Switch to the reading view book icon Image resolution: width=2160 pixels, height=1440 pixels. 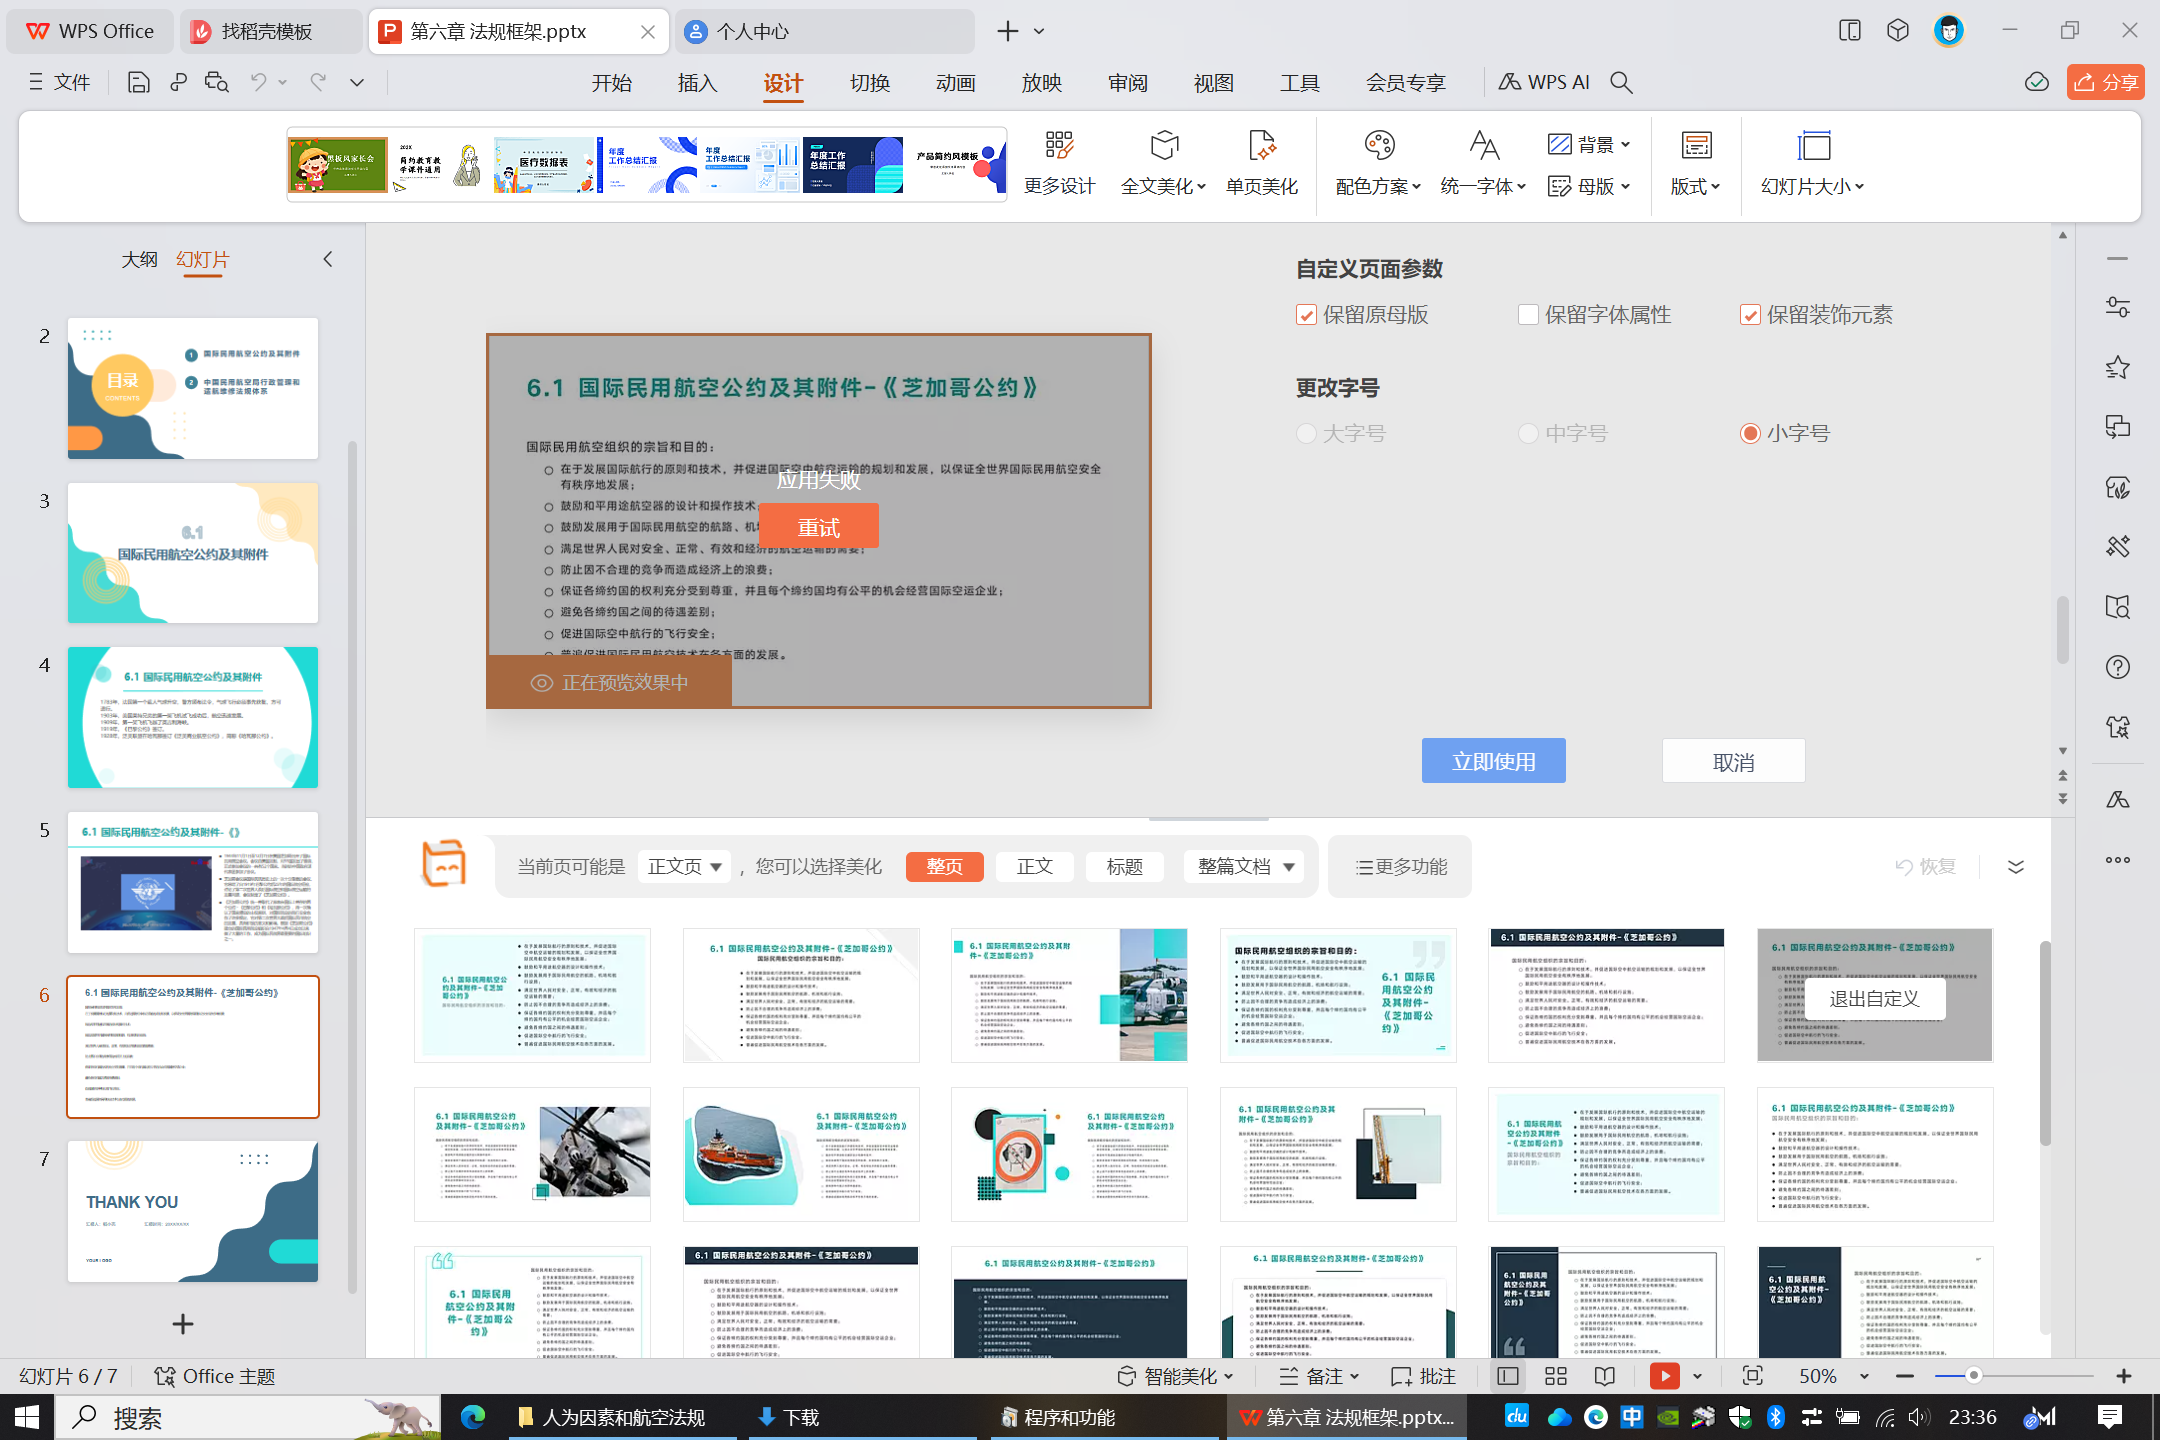coord(1605,1376)
